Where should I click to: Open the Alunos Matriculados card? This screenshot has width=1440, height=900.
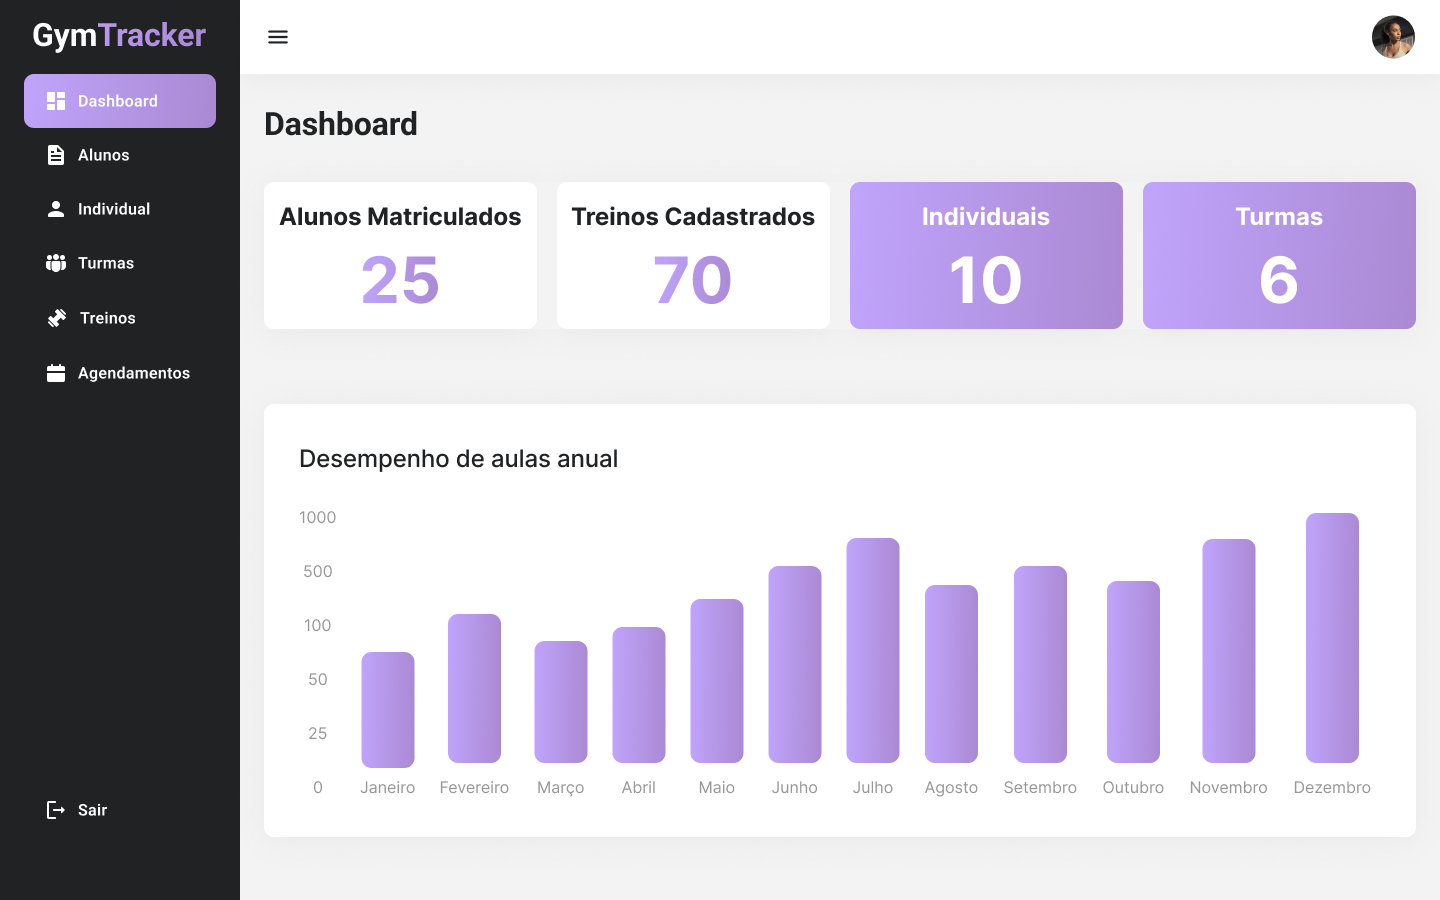pos(400,255)
